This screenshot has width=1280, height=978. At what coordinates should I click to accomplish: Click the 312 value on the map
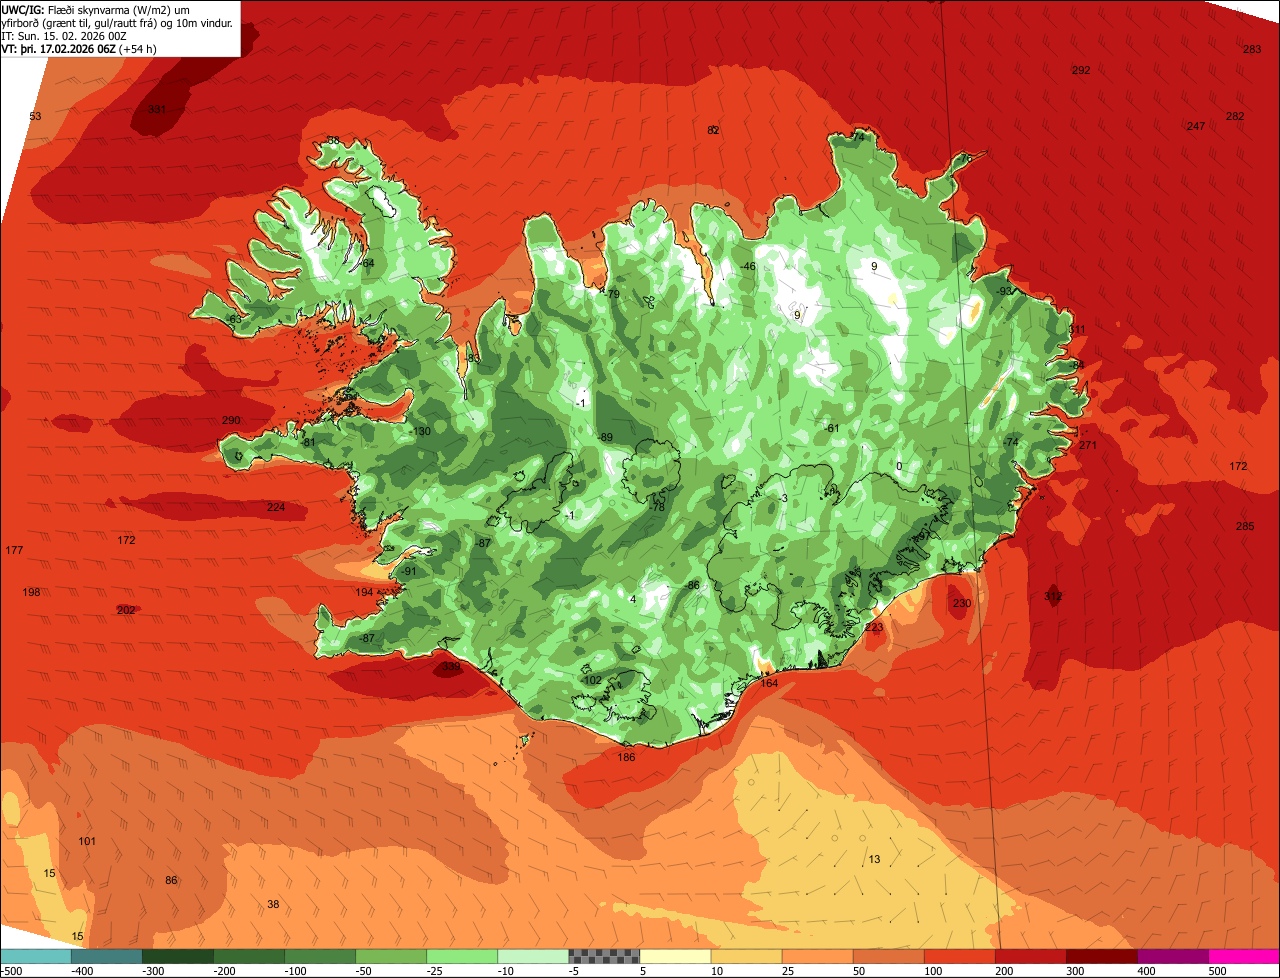coord(1053,596)
